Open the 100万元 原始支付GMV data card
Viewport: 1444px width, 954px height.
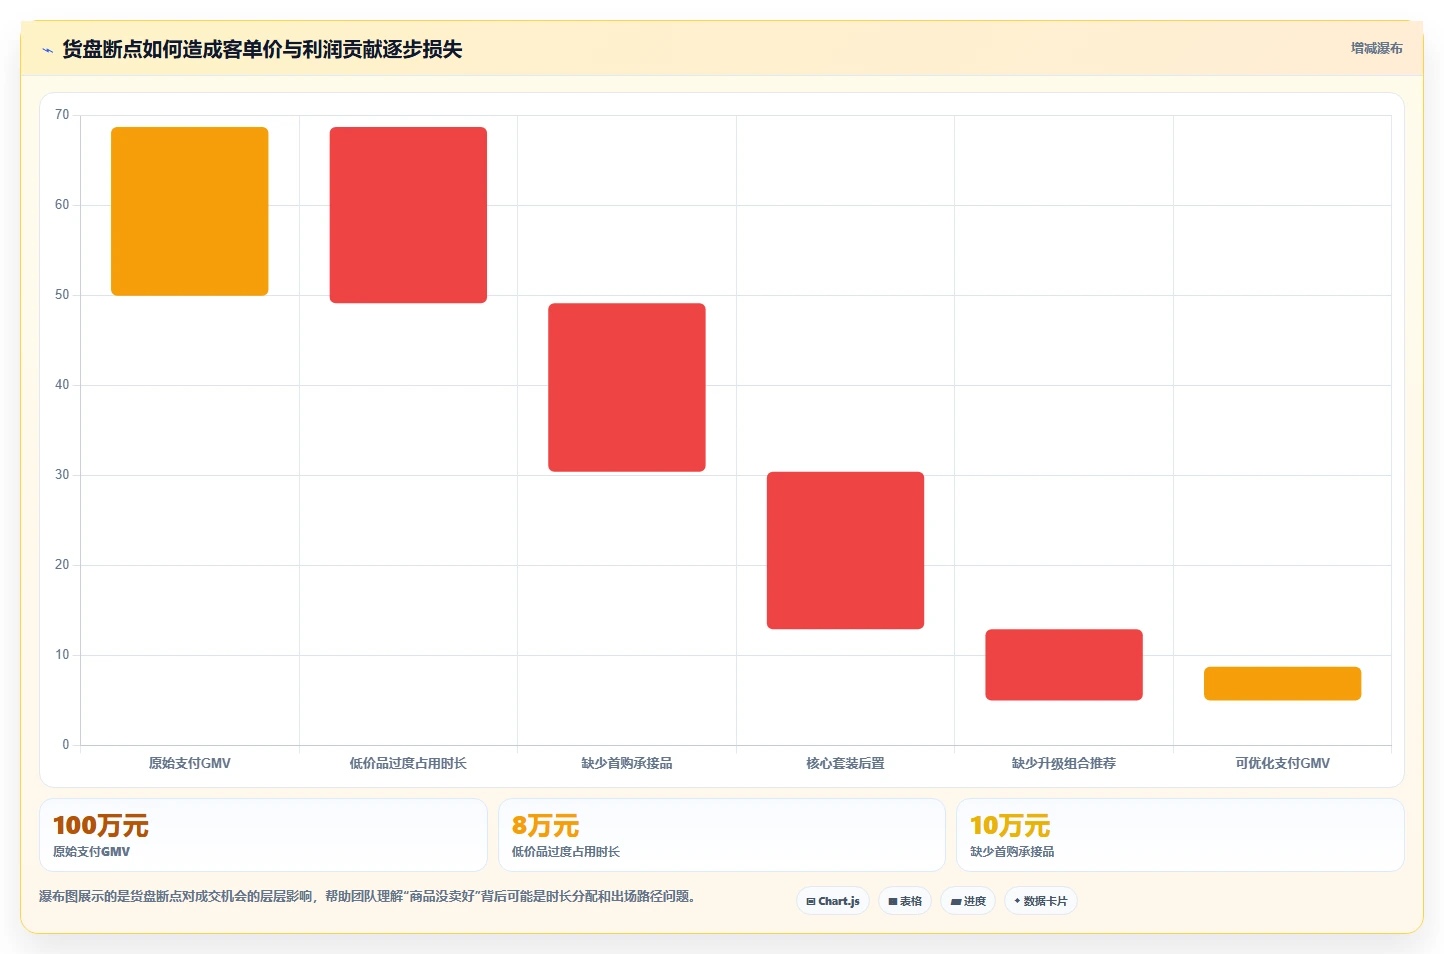pyautogui.click(x=263, y=835)
